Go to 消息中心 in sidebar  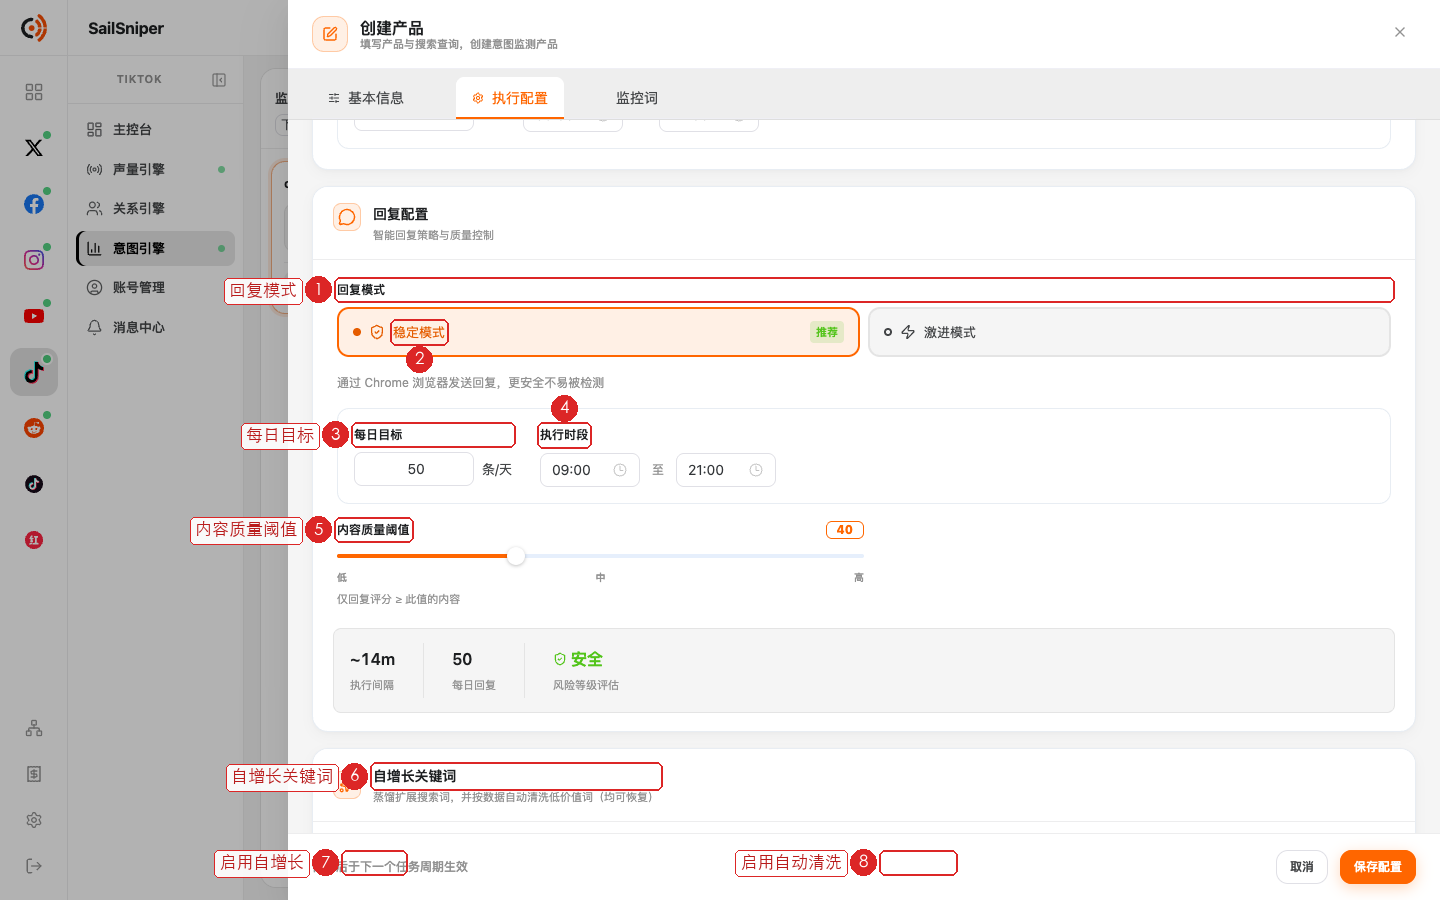[x=156, y=327]
